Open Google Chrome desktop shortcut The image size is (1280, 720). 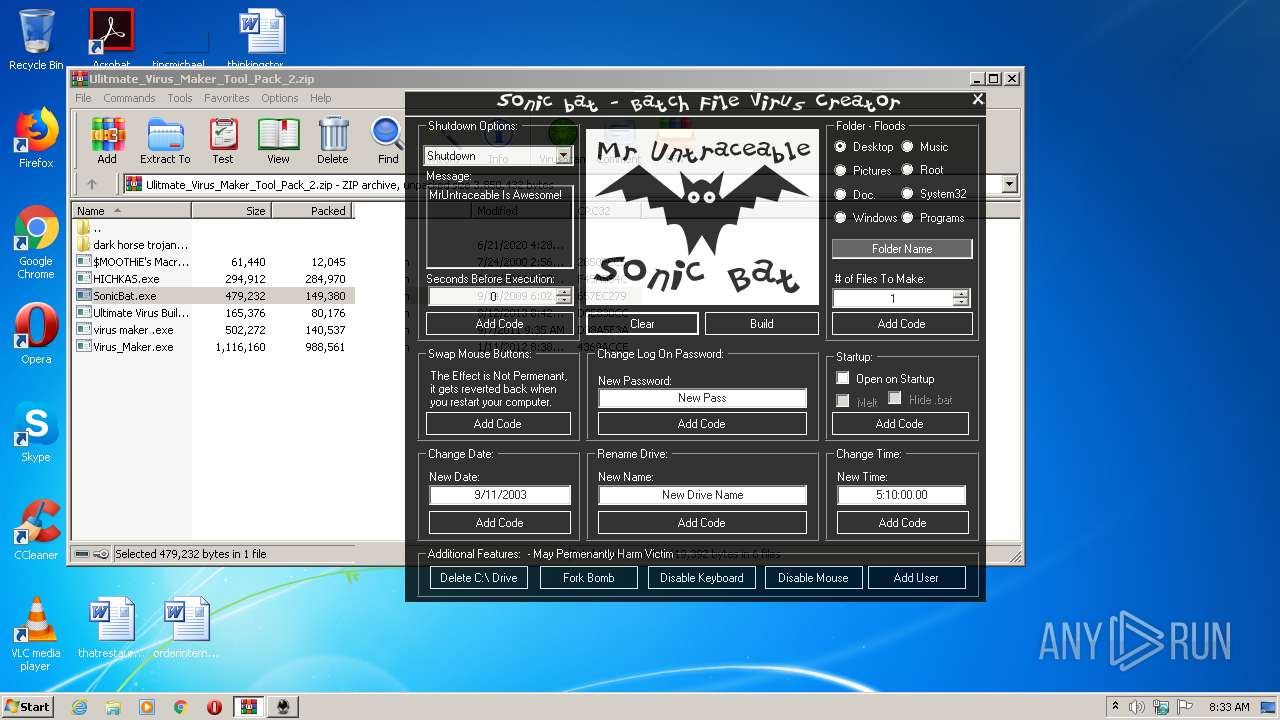[x=36, y=242]
